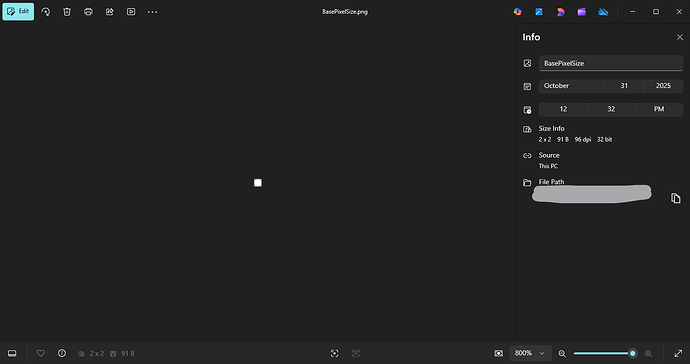Toggle the filmstrip icon in the status bar

click(12, 353)
